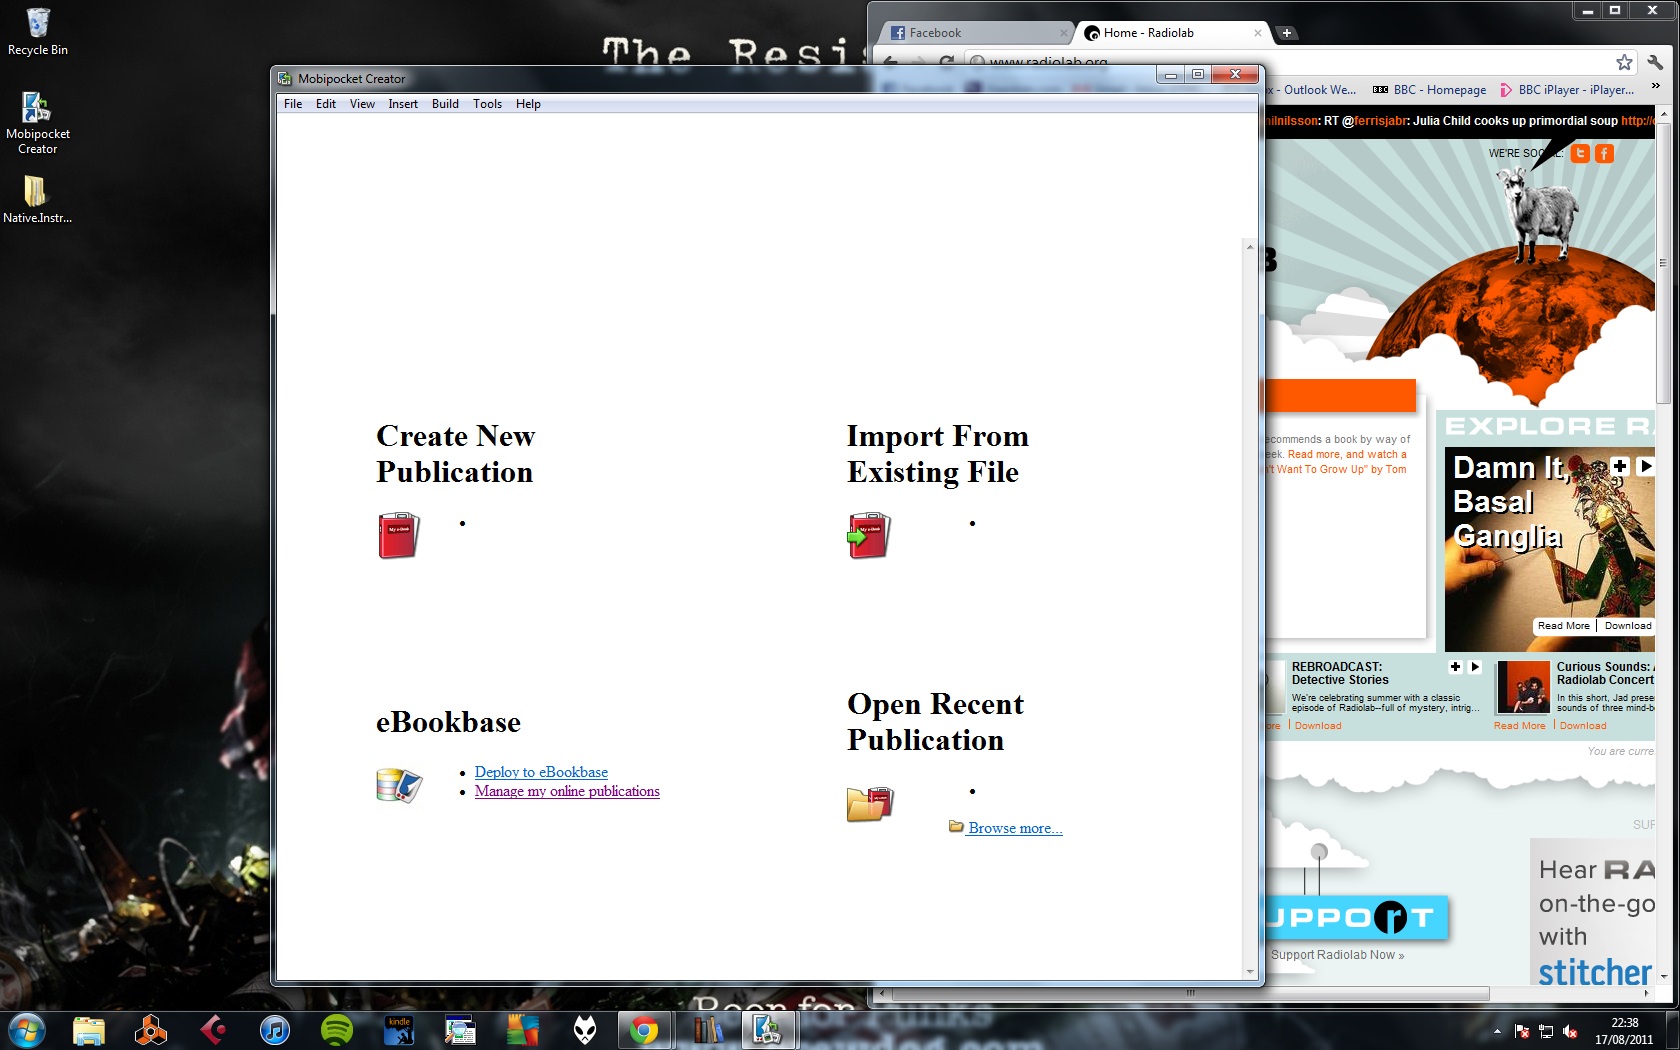Open the books library app in the taskbar
Screen dimensions: 1680x1050
point(707,1030)
